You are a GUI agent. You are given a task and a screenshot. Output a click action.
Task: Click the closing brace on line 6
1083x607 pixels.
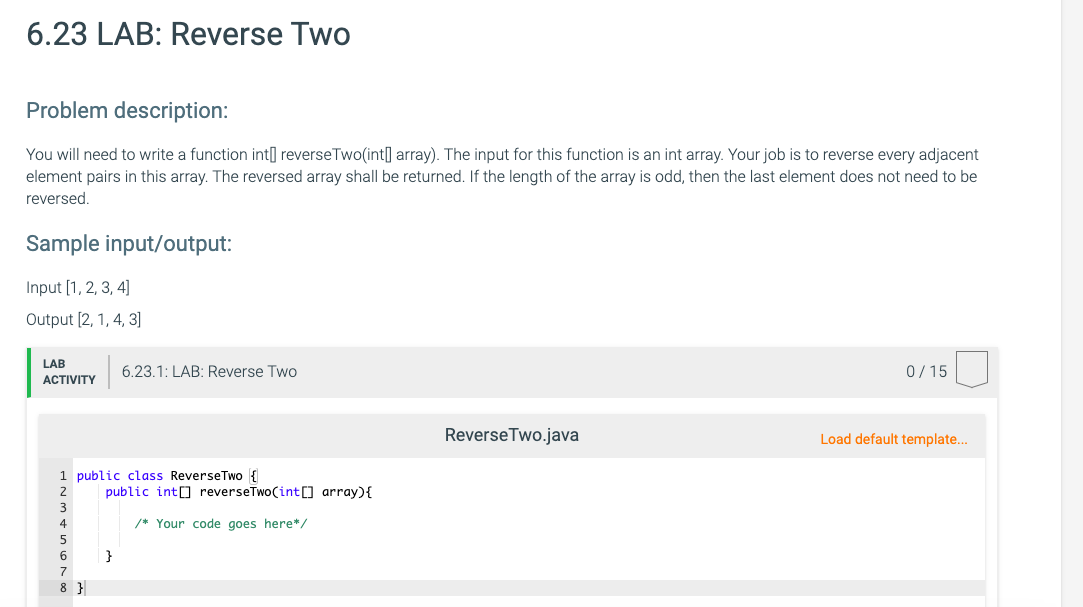(109, 556)
